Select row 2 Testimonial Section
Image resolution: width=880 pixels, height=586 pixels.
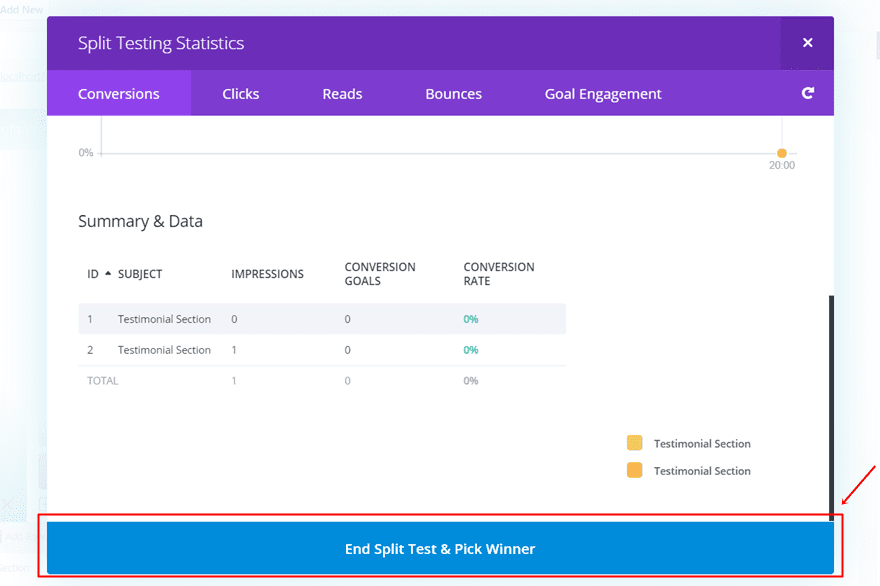point(164,350)
